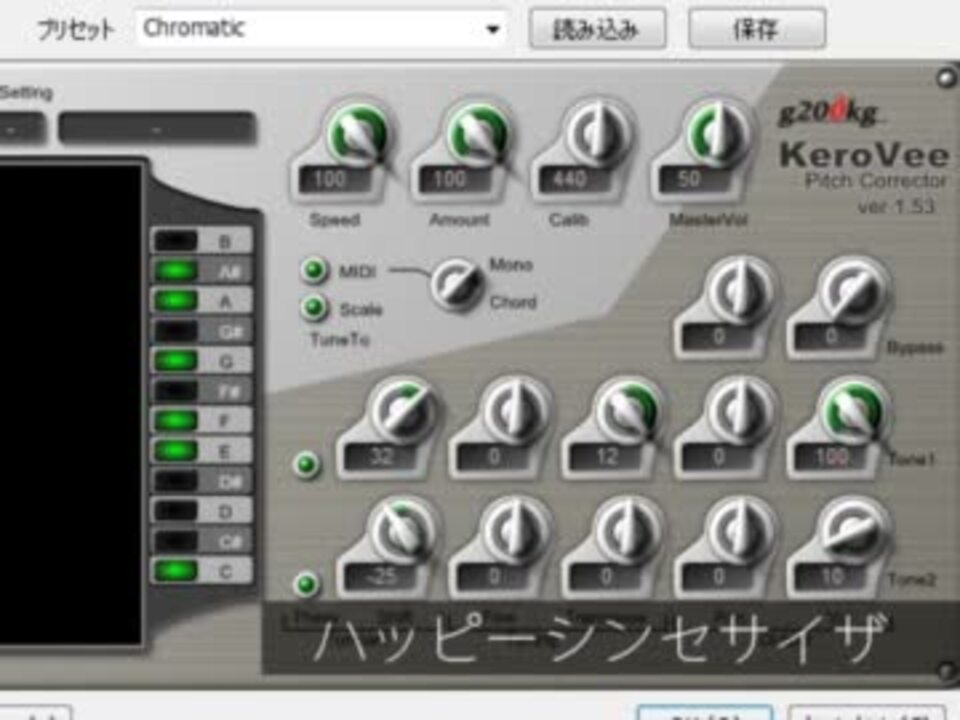Toggle the Tone2 row enable LED
The height and width of the screenshot is (720, 960).
(306, 584)
